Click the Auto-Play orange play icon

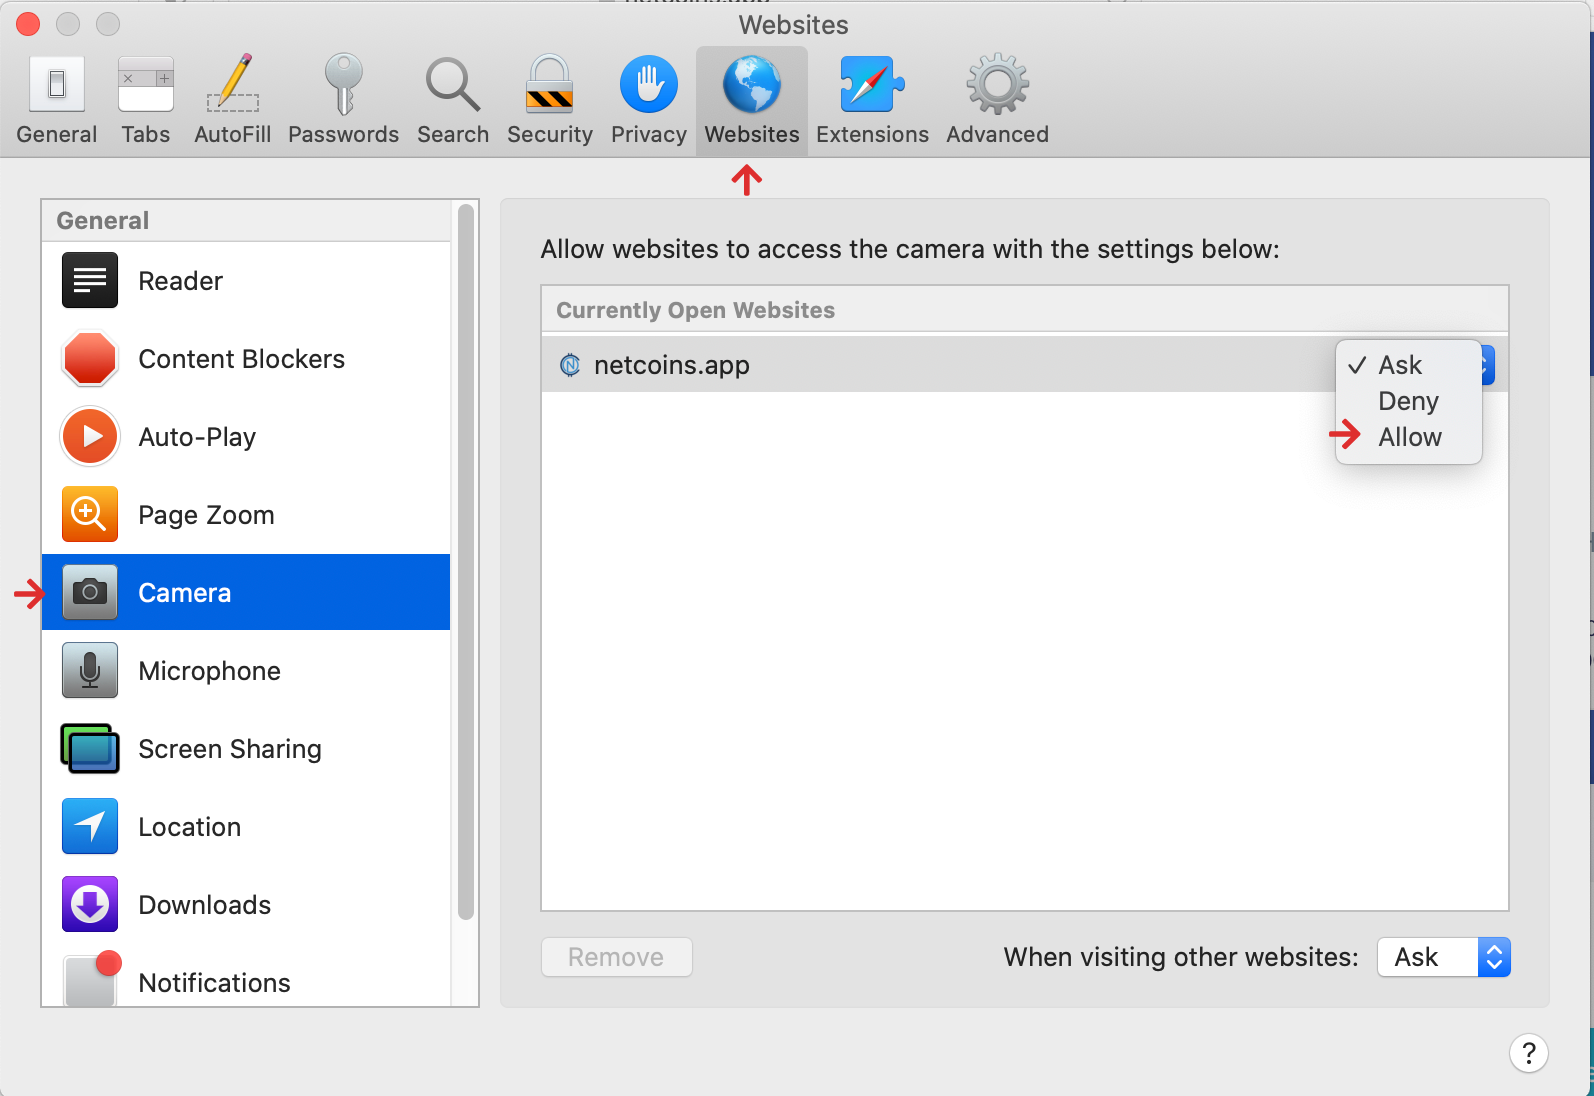click(90, 437)
